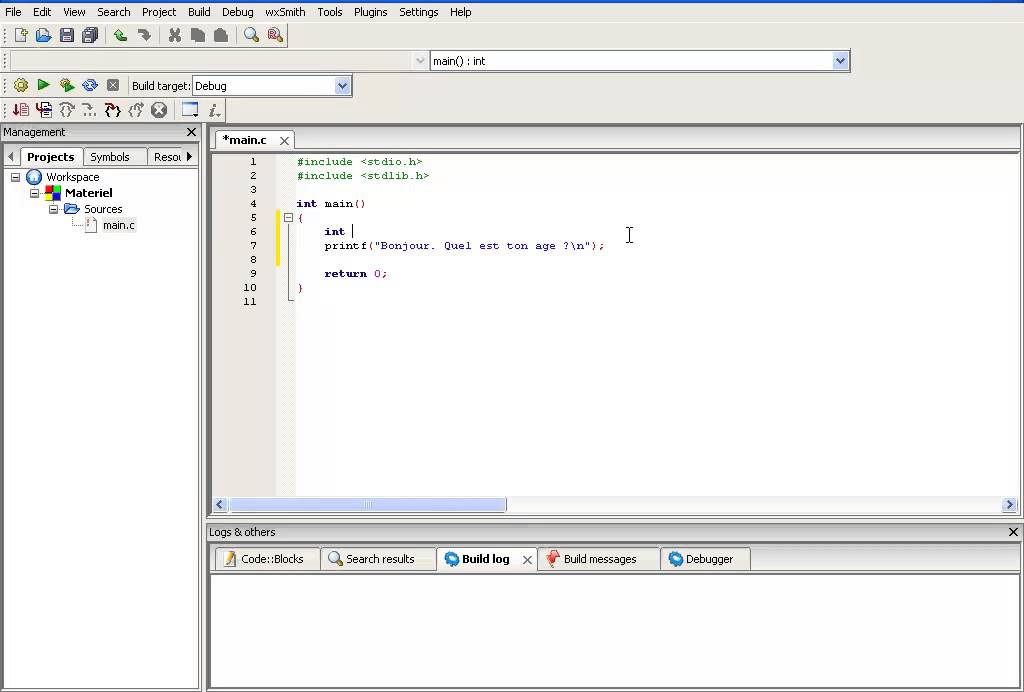Create a new file with toolbar icon
The height and width of the screenshot is (692, 1024).
pyautogui.click(x=21, y=35)
